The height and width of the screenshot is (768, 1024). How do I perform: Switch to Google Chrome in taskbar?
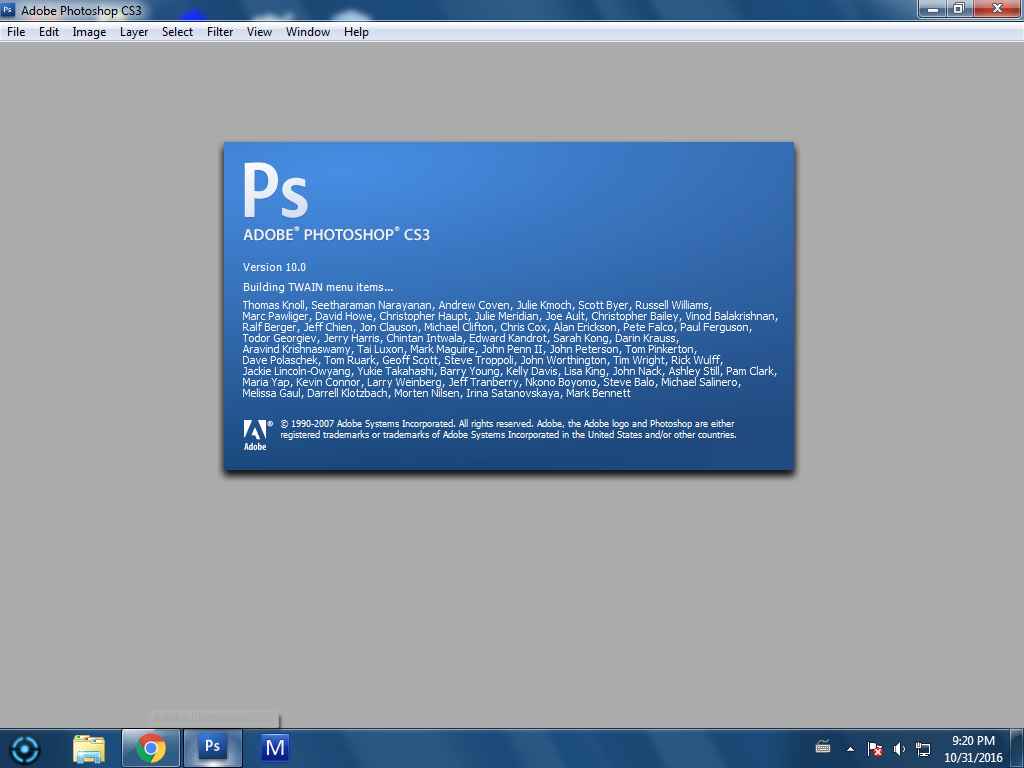[151, 748]
